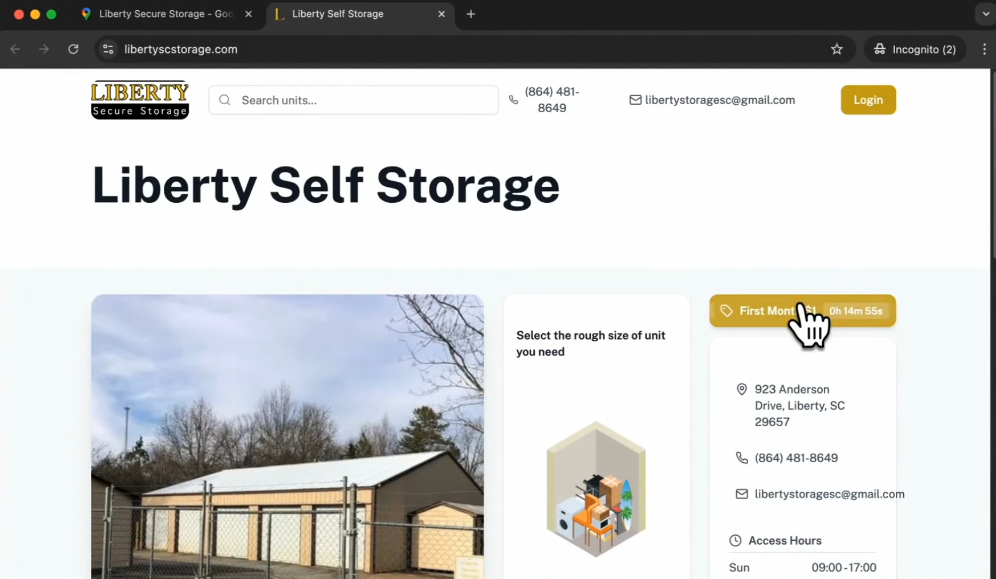Focus the address bar showing libertyscstorage.com

[x=470, y=49]
